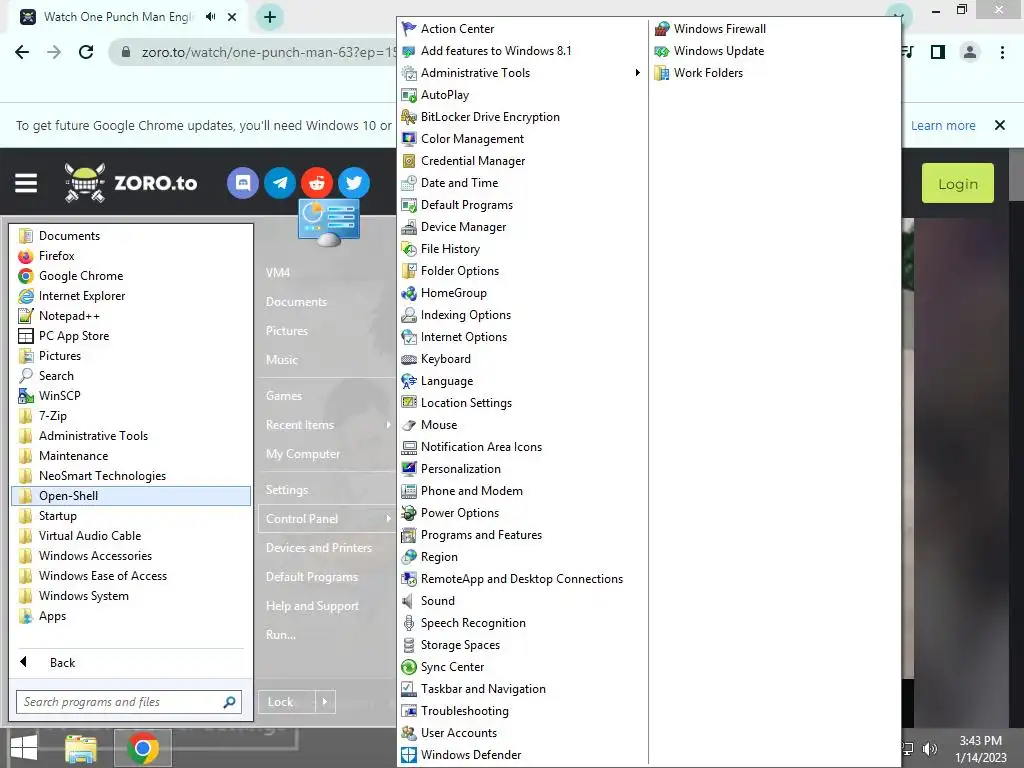Screen dimensions: 1024x768
Task: Toggle Chrome side panel button
Action: coord(938,52)
